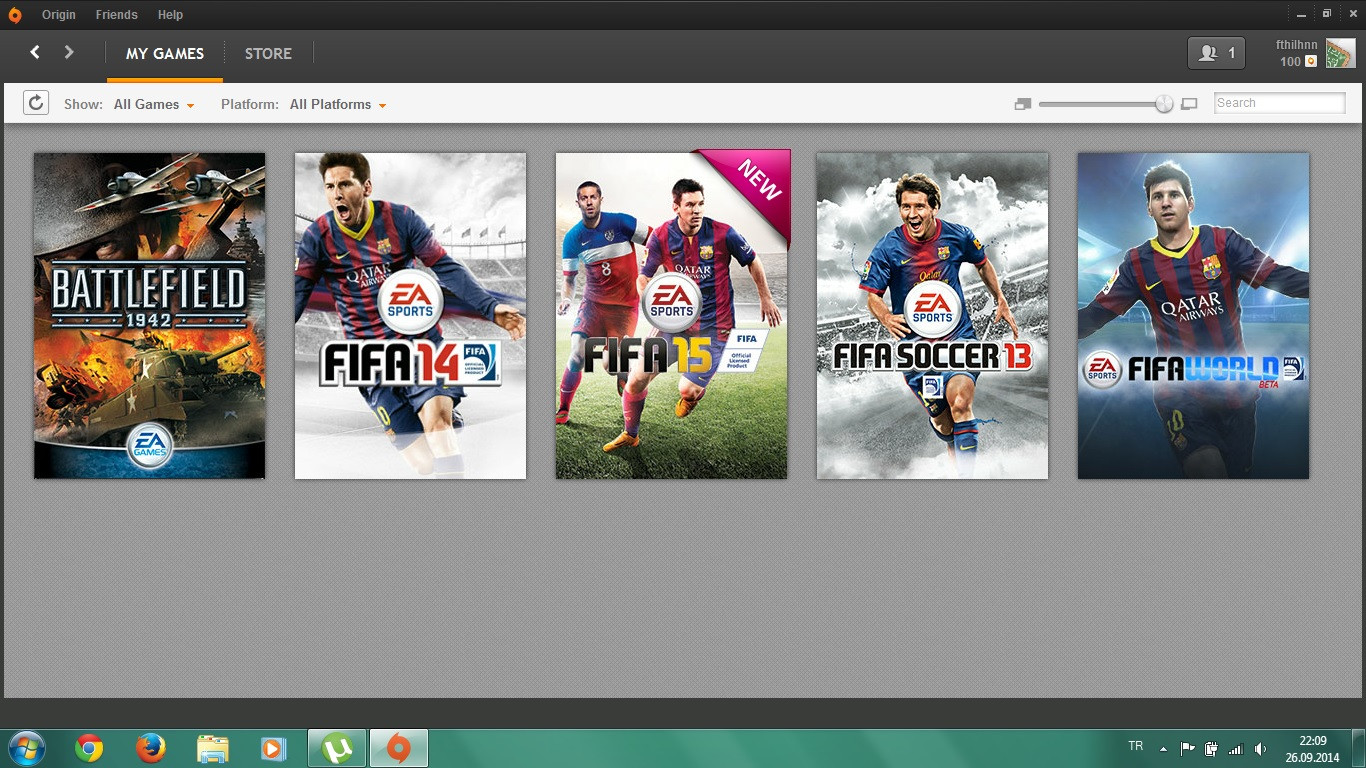
Task: Click the 100 Origin points value
Action: 1290,62
